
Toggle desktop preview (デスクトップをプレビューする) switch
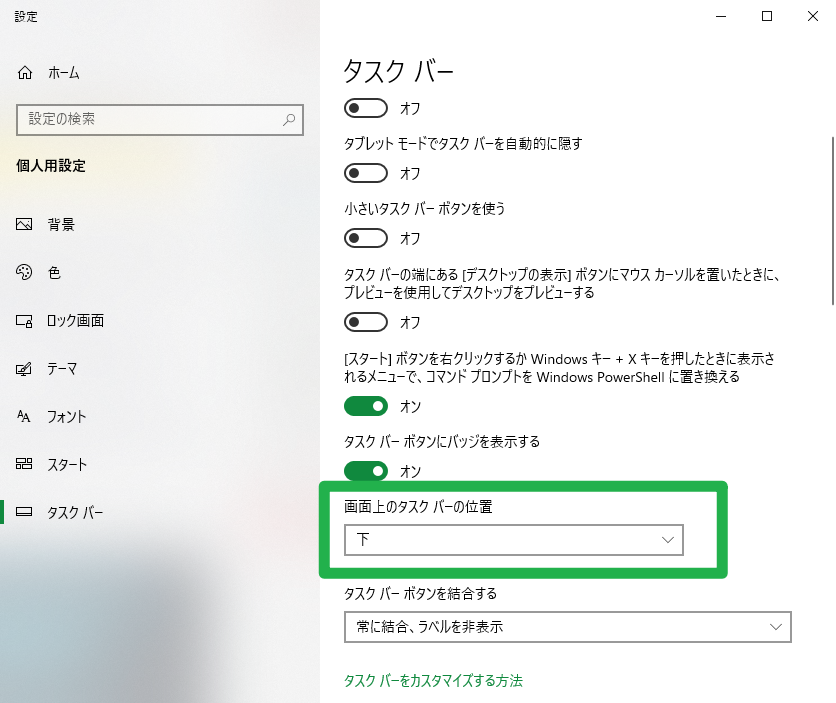pos(366,322)
